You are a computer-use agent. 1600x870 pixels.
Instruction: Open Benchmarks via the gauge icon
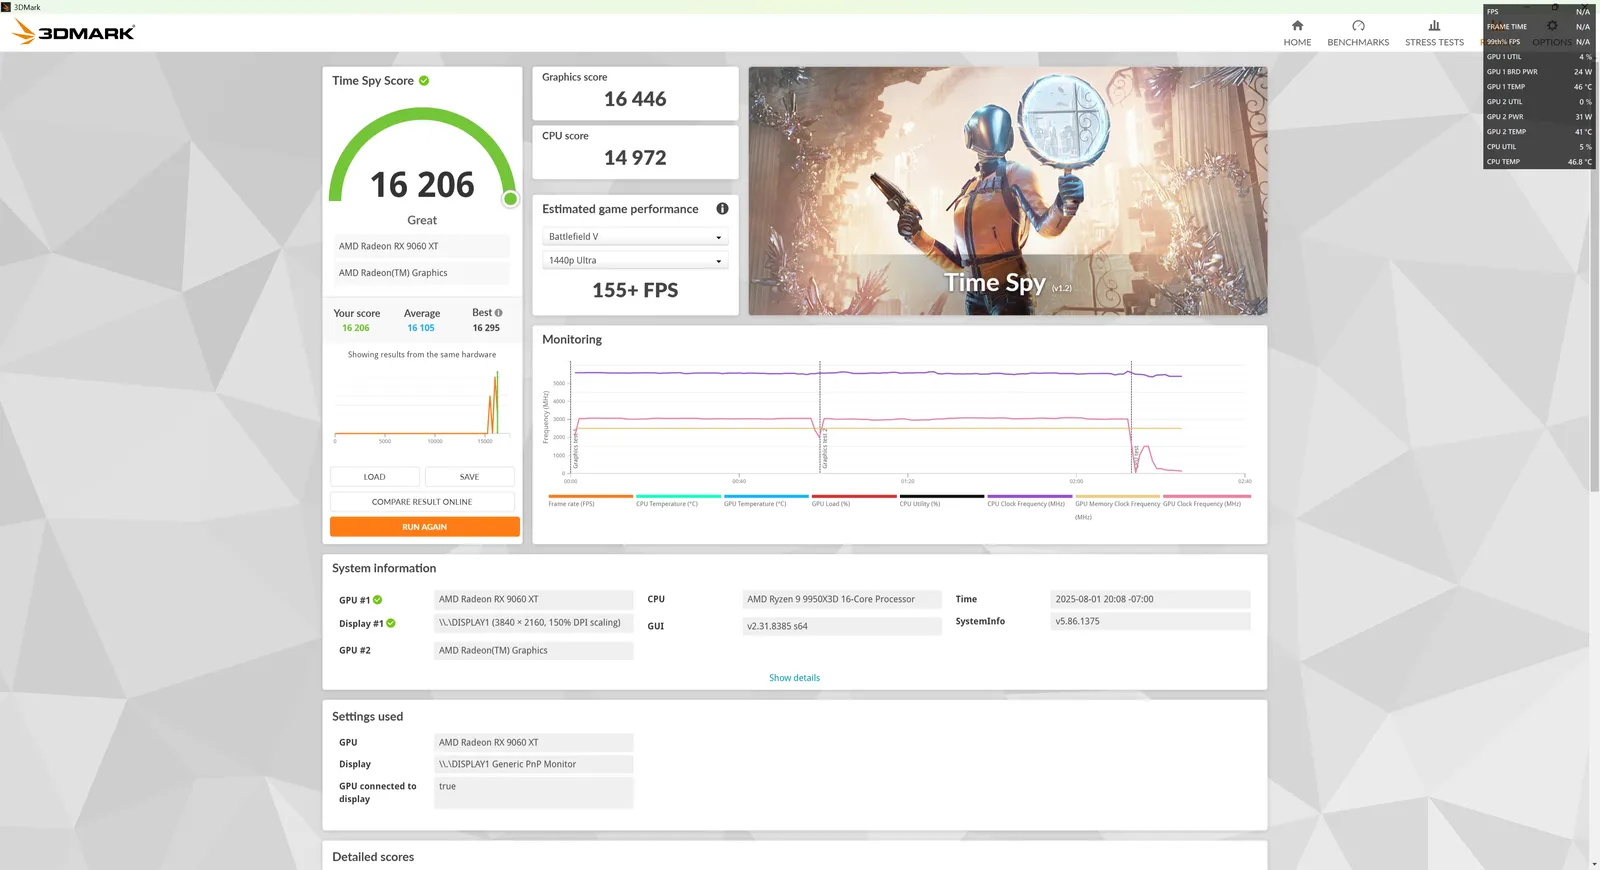(x=1358, y=26)
